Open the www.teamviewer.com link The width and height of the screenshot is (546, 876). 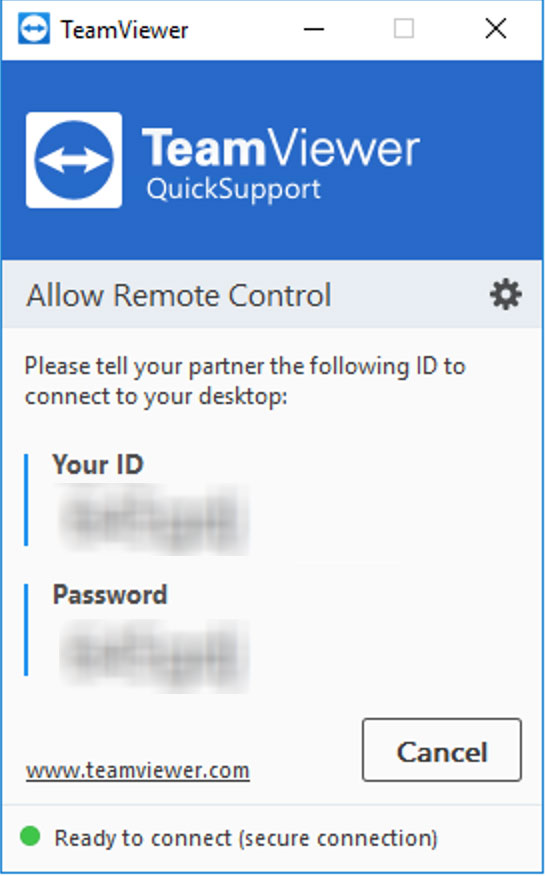tap(137, 771)
